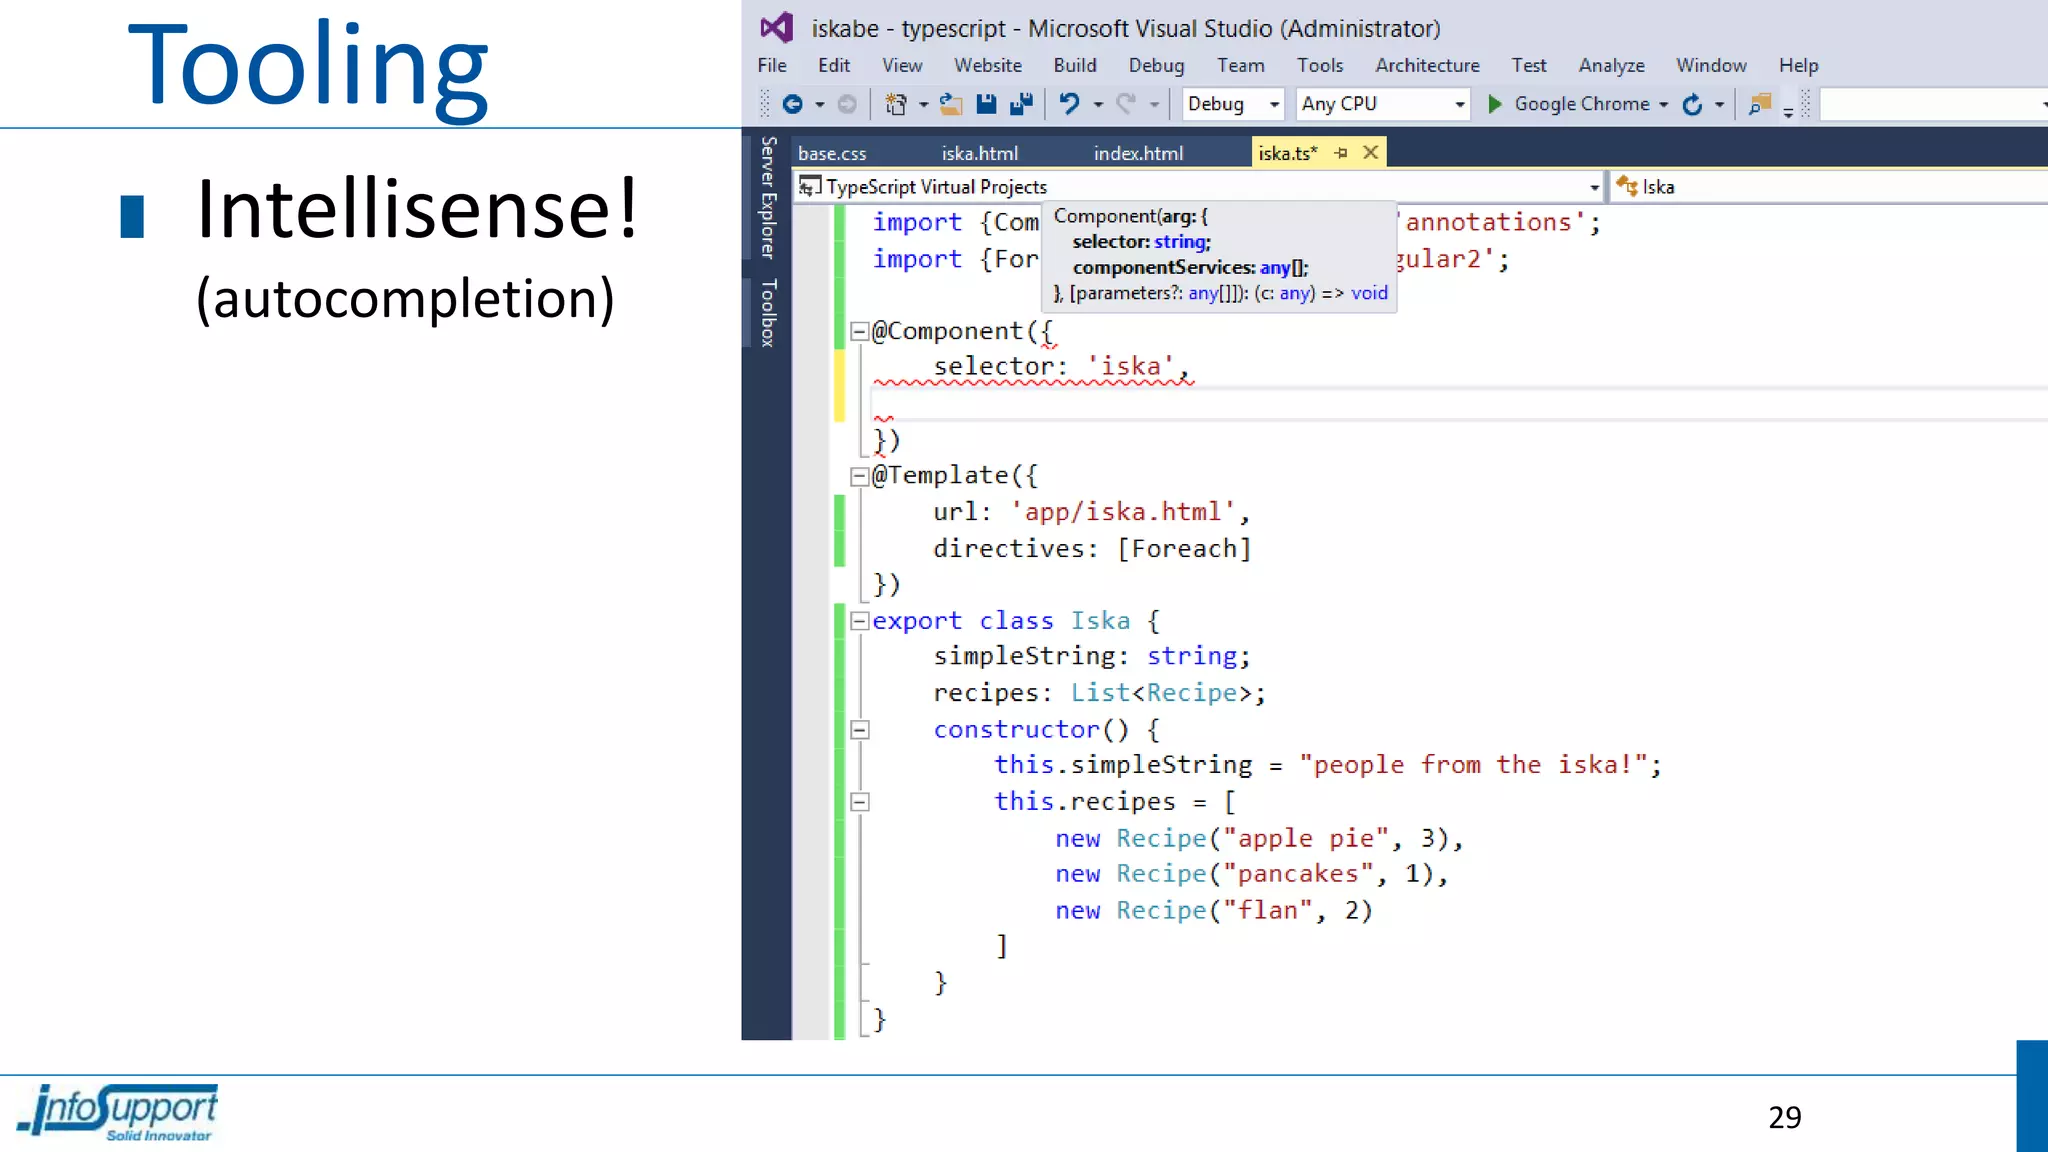Click the TypeScript Virtual Projects icon
The width and height of the screenshot is (2048, 1152).
tap(809, 187)
